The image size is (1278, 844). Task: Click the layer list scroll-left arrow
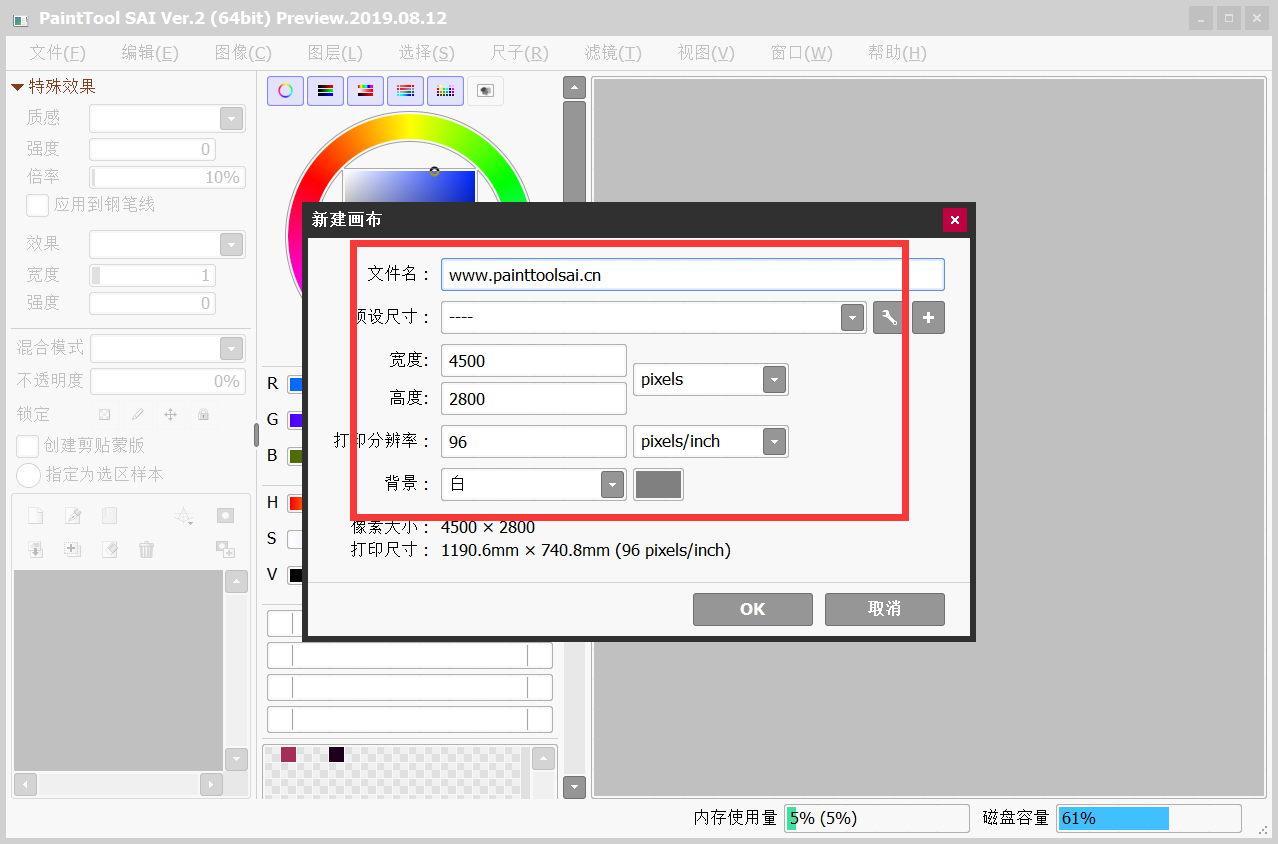coord(26,785)
